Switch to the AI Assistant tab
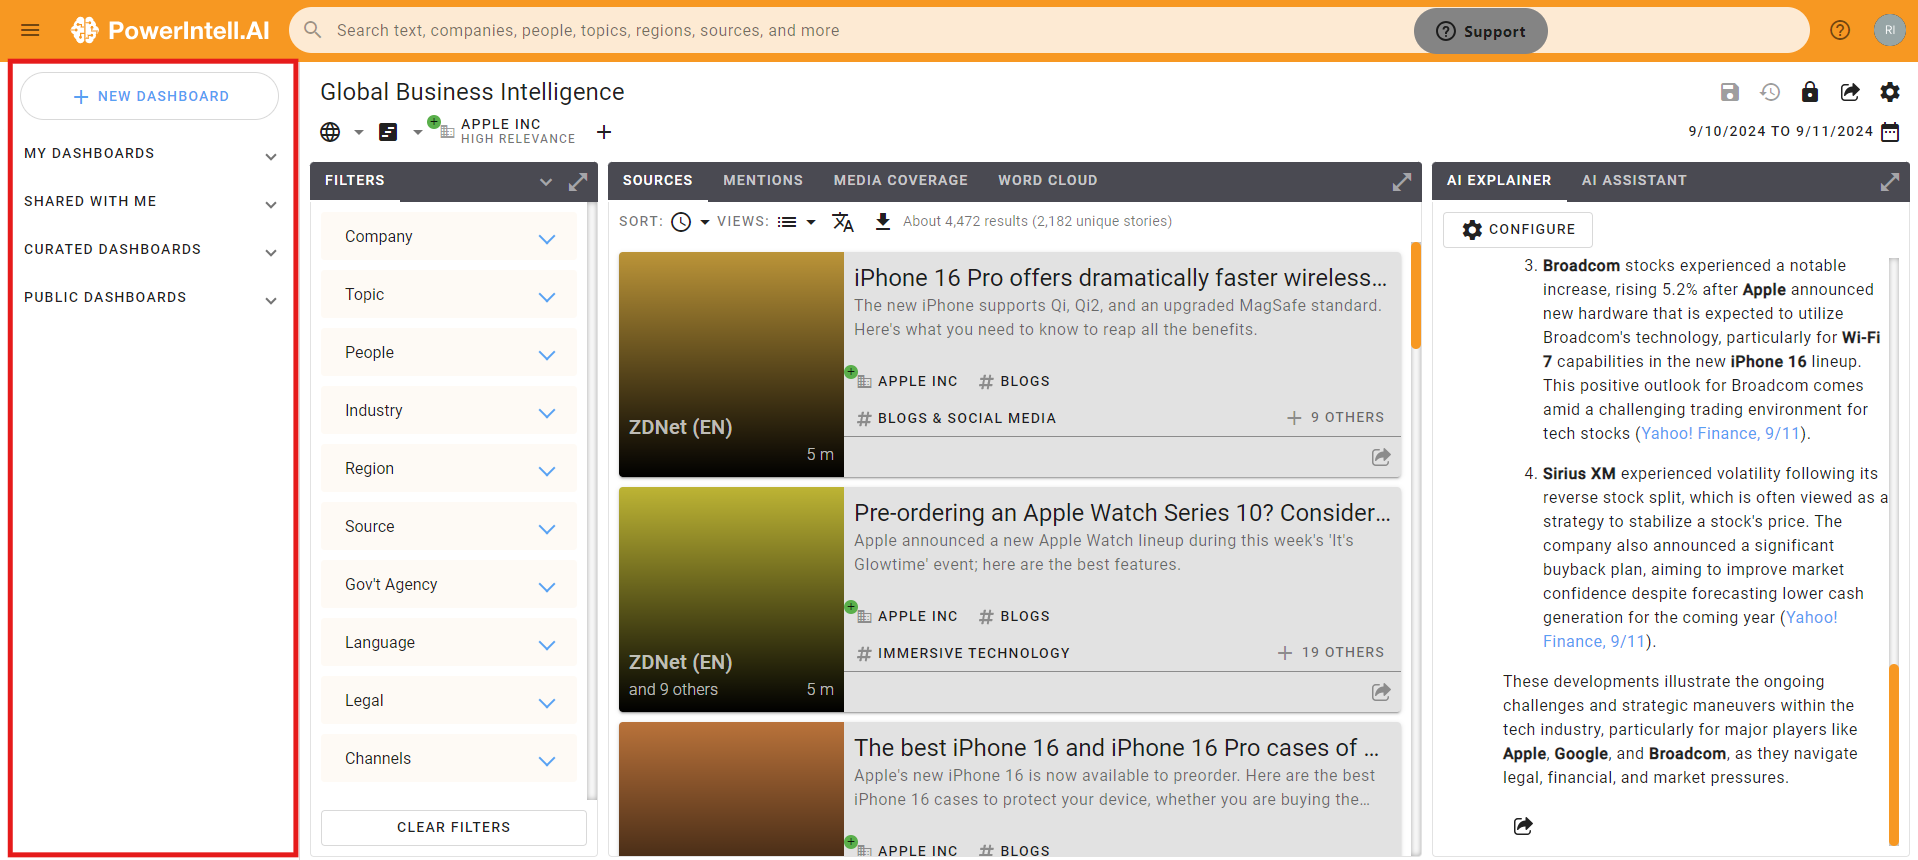1918x860 pixels. 1634,181
